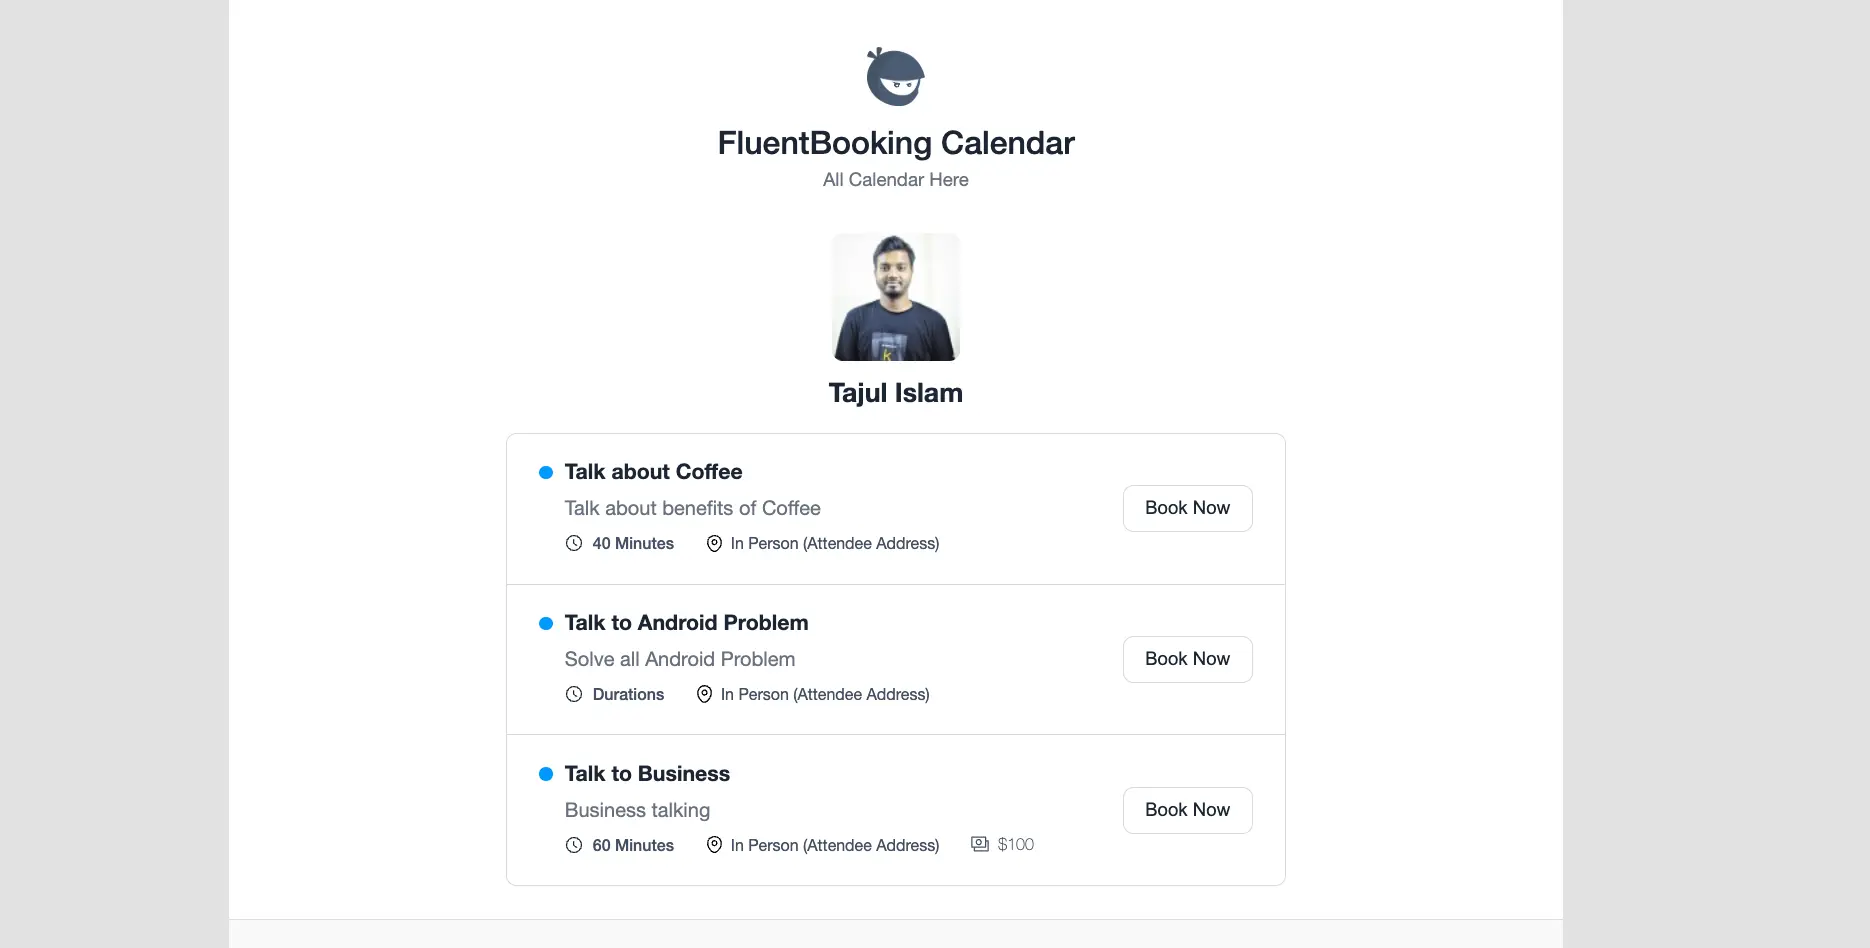The height and width of the screenshot is (948, 1870).
Task: Click the payment icon beside $100
Action: (980, 845)
